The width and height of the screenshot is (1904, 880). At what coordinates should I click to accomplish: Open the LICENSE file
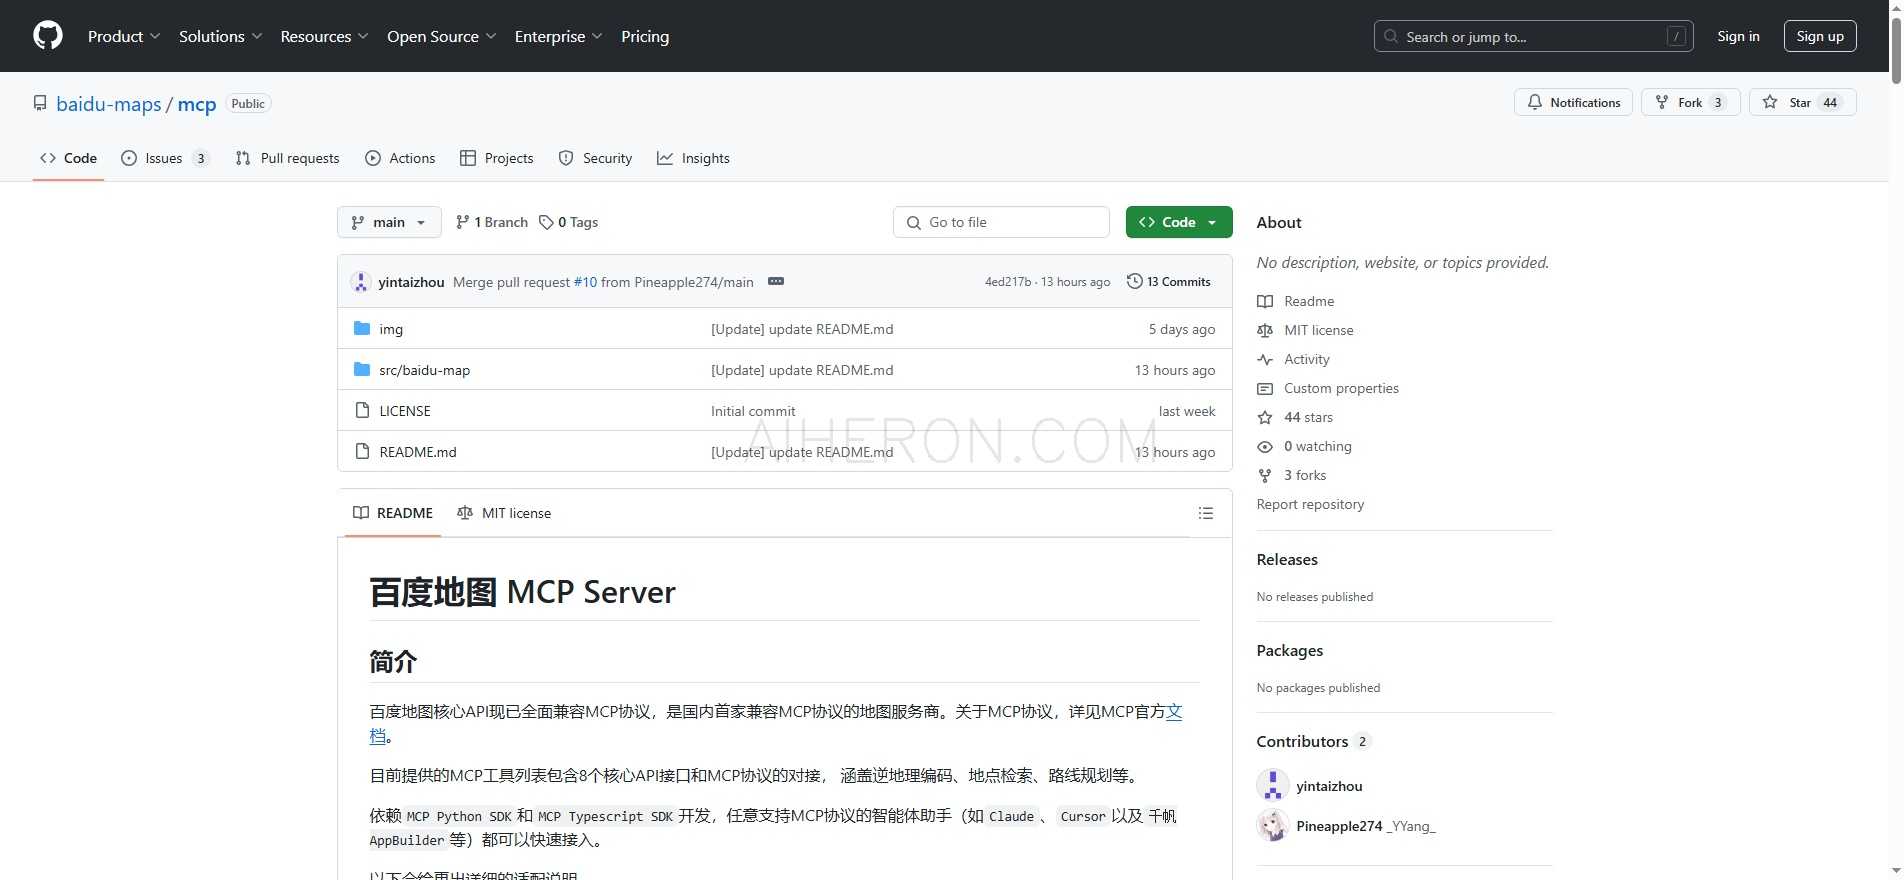(405, 411)
